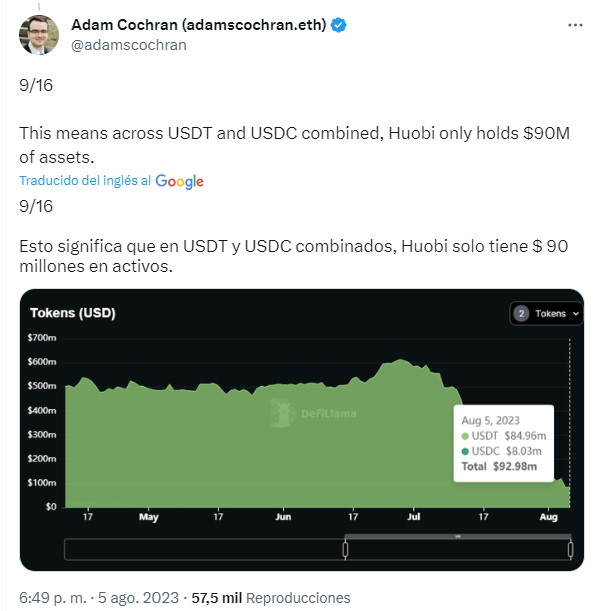Viewport: 598px width, 611px height.
Task: Click the blue verified badge icon
Action: click(338, 25)
